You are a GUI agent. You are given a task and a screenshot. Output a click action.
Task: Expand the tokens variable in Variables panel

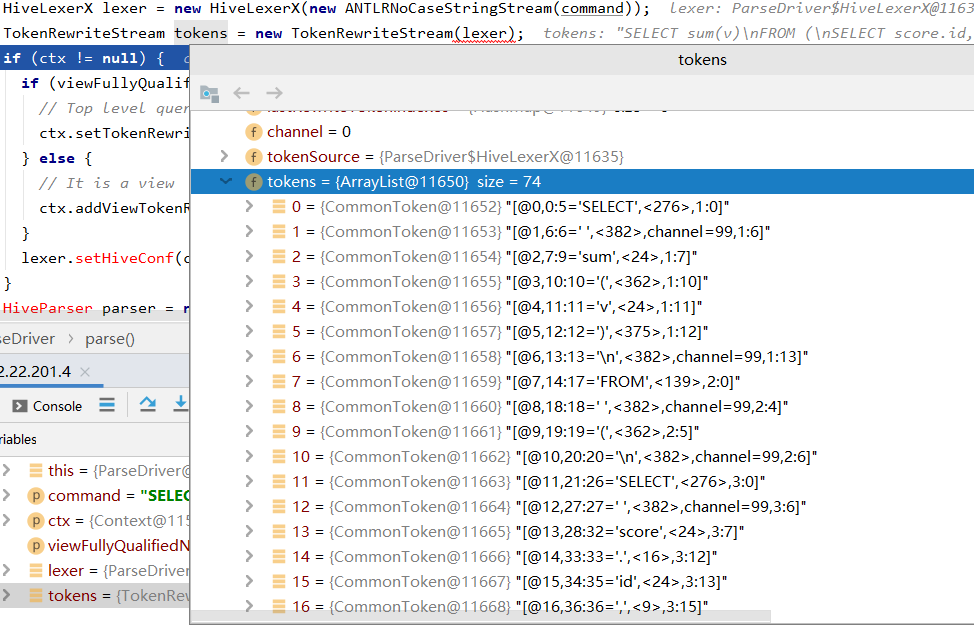pos(6,595)
